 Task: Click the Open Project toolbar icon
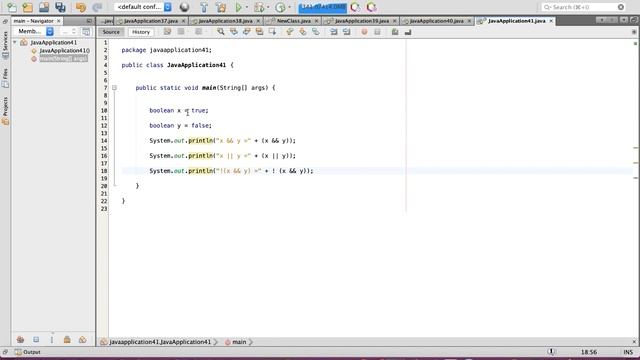(44, 7)
